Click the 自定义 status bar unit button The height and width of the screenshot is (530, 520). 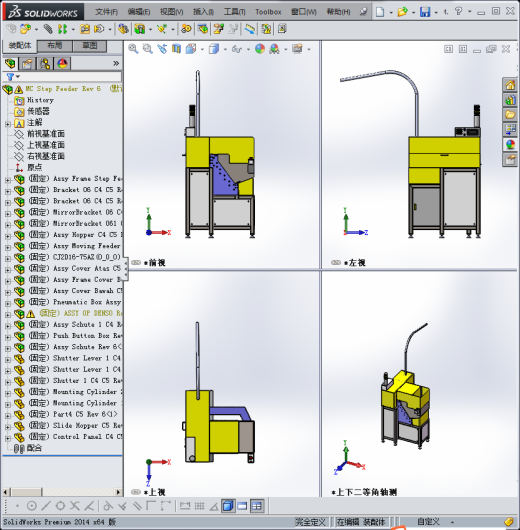pyautogui.click(x=429, y=522)
